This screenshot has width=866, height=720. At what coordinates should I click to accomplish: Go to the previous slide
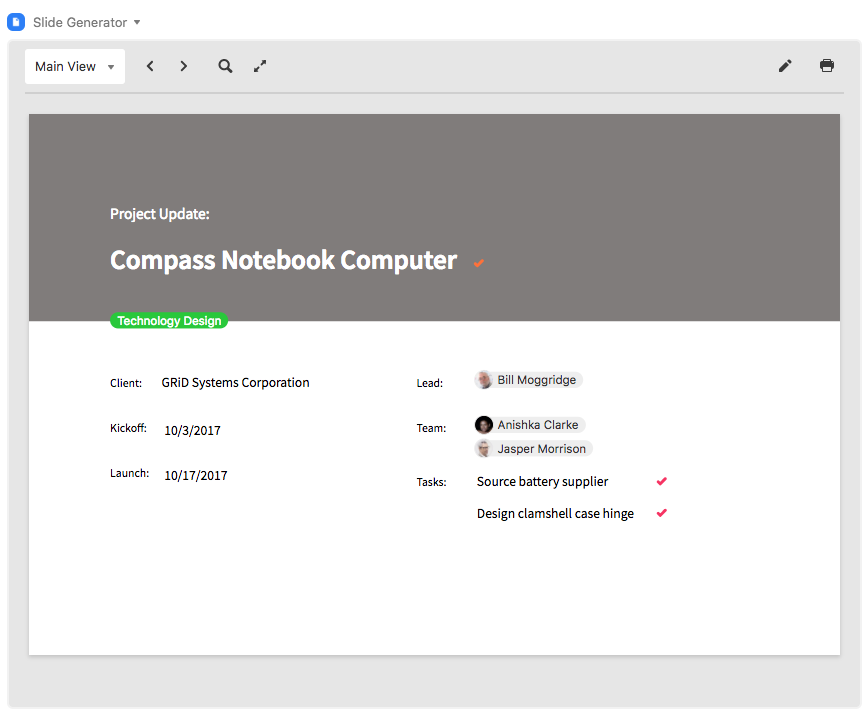(x=150, y=66)
